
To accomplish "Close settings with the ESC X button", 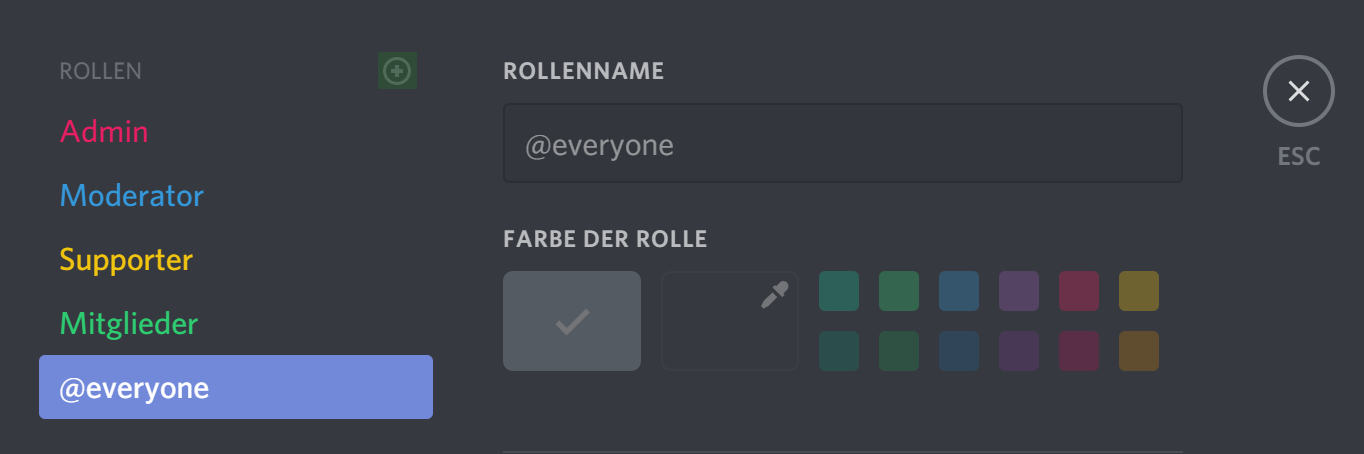I will coord(1299,91).
